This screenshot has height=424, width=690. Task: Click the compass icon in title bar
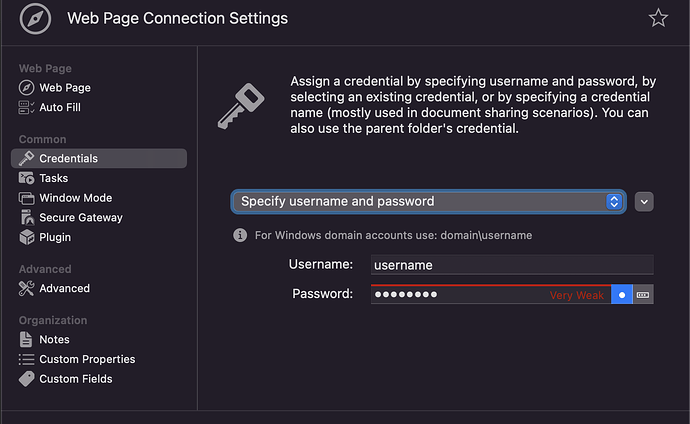tap(35, 18)
